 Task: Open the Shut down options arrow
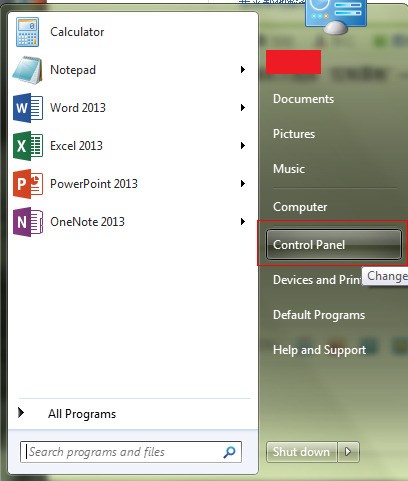tap(348, 452)
